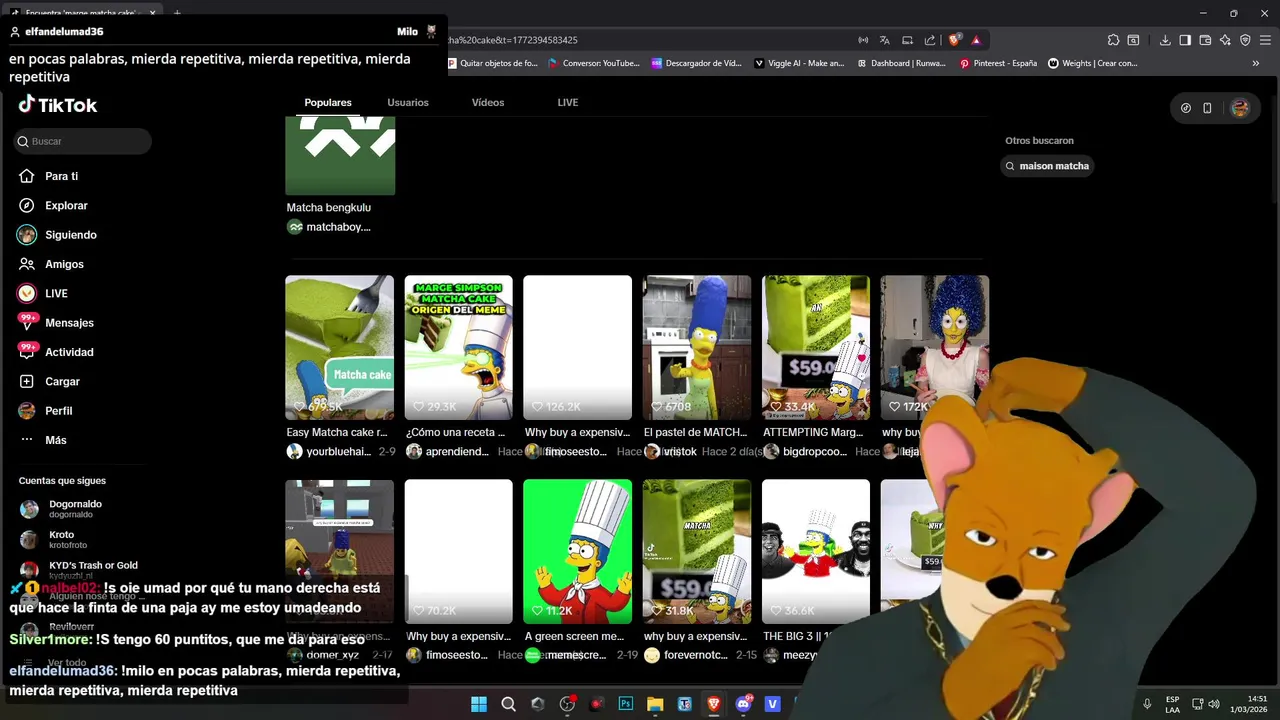Click the translate page icon in address bar
This screenshot has width=1280, height=720.
pyautogui.click(x=885, y=40)
